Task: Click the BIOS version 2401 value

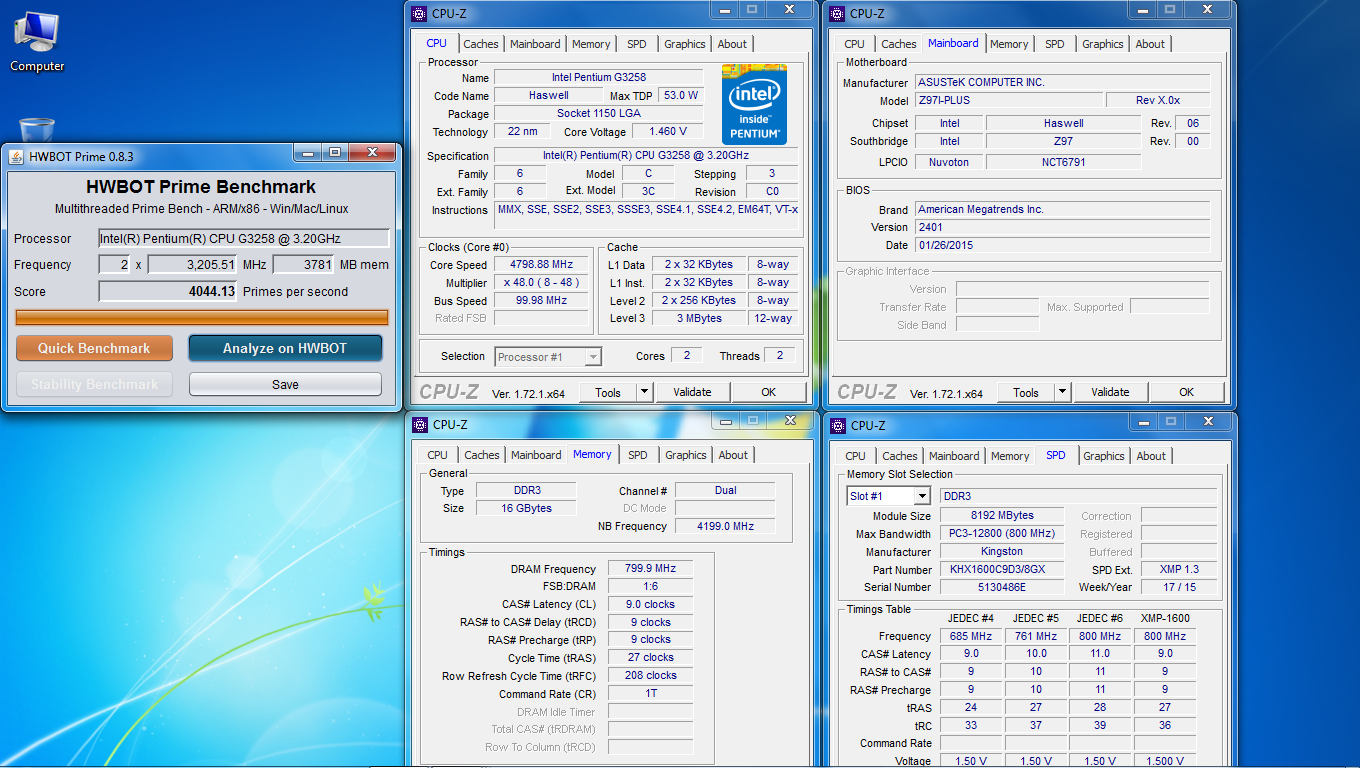Action: pos(1062,227)
